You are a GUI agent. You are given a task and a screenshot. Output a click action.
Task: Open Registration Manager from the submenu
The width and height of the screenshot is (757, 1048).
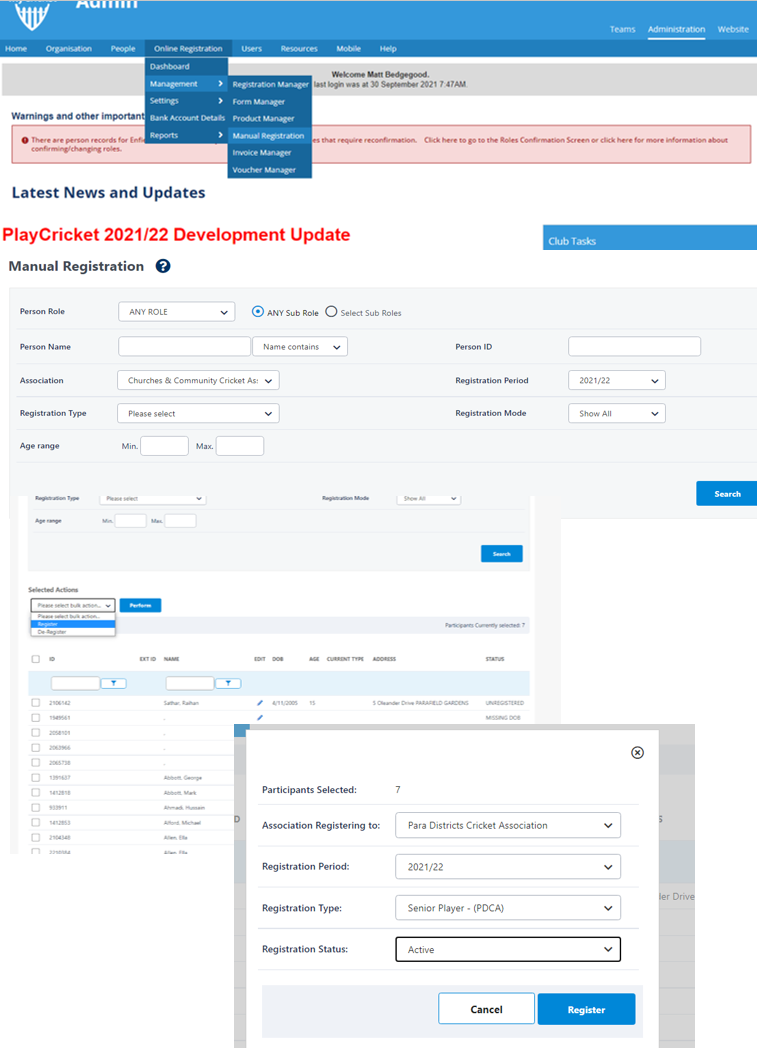click(x=270, y=84)
